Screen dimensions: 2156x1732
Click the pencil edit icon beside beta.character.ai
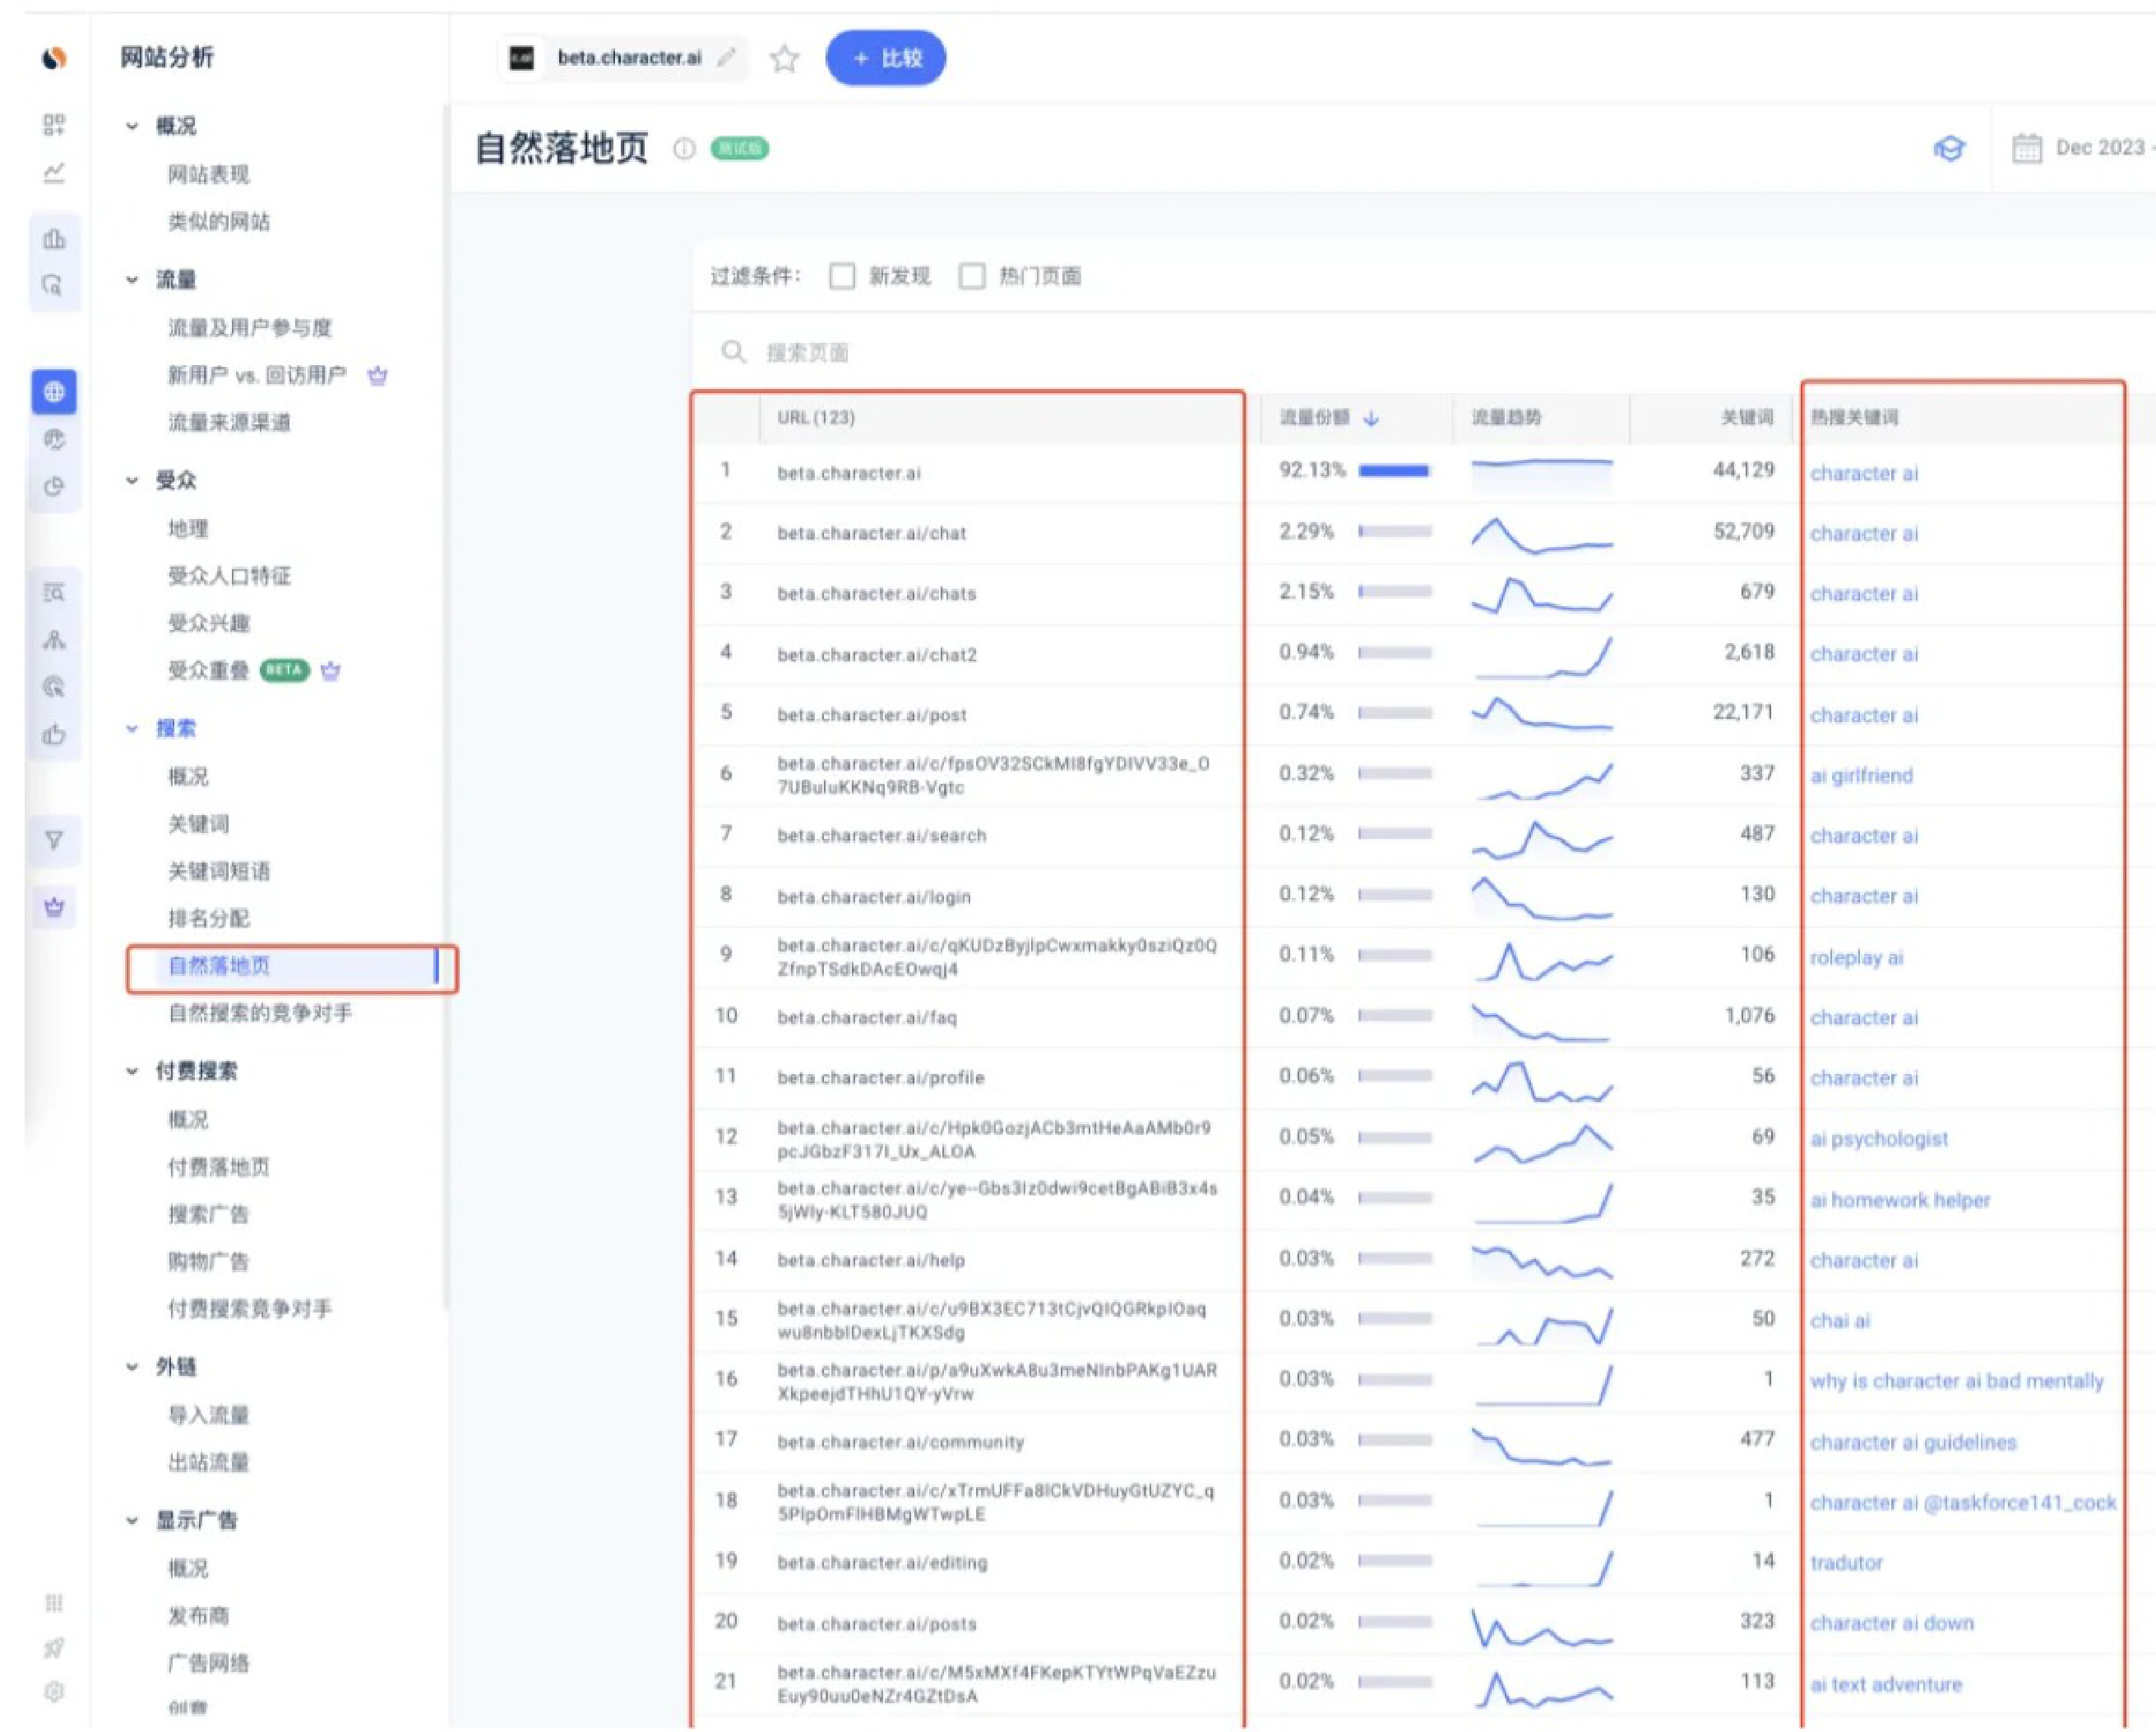[x=727, y=58]
